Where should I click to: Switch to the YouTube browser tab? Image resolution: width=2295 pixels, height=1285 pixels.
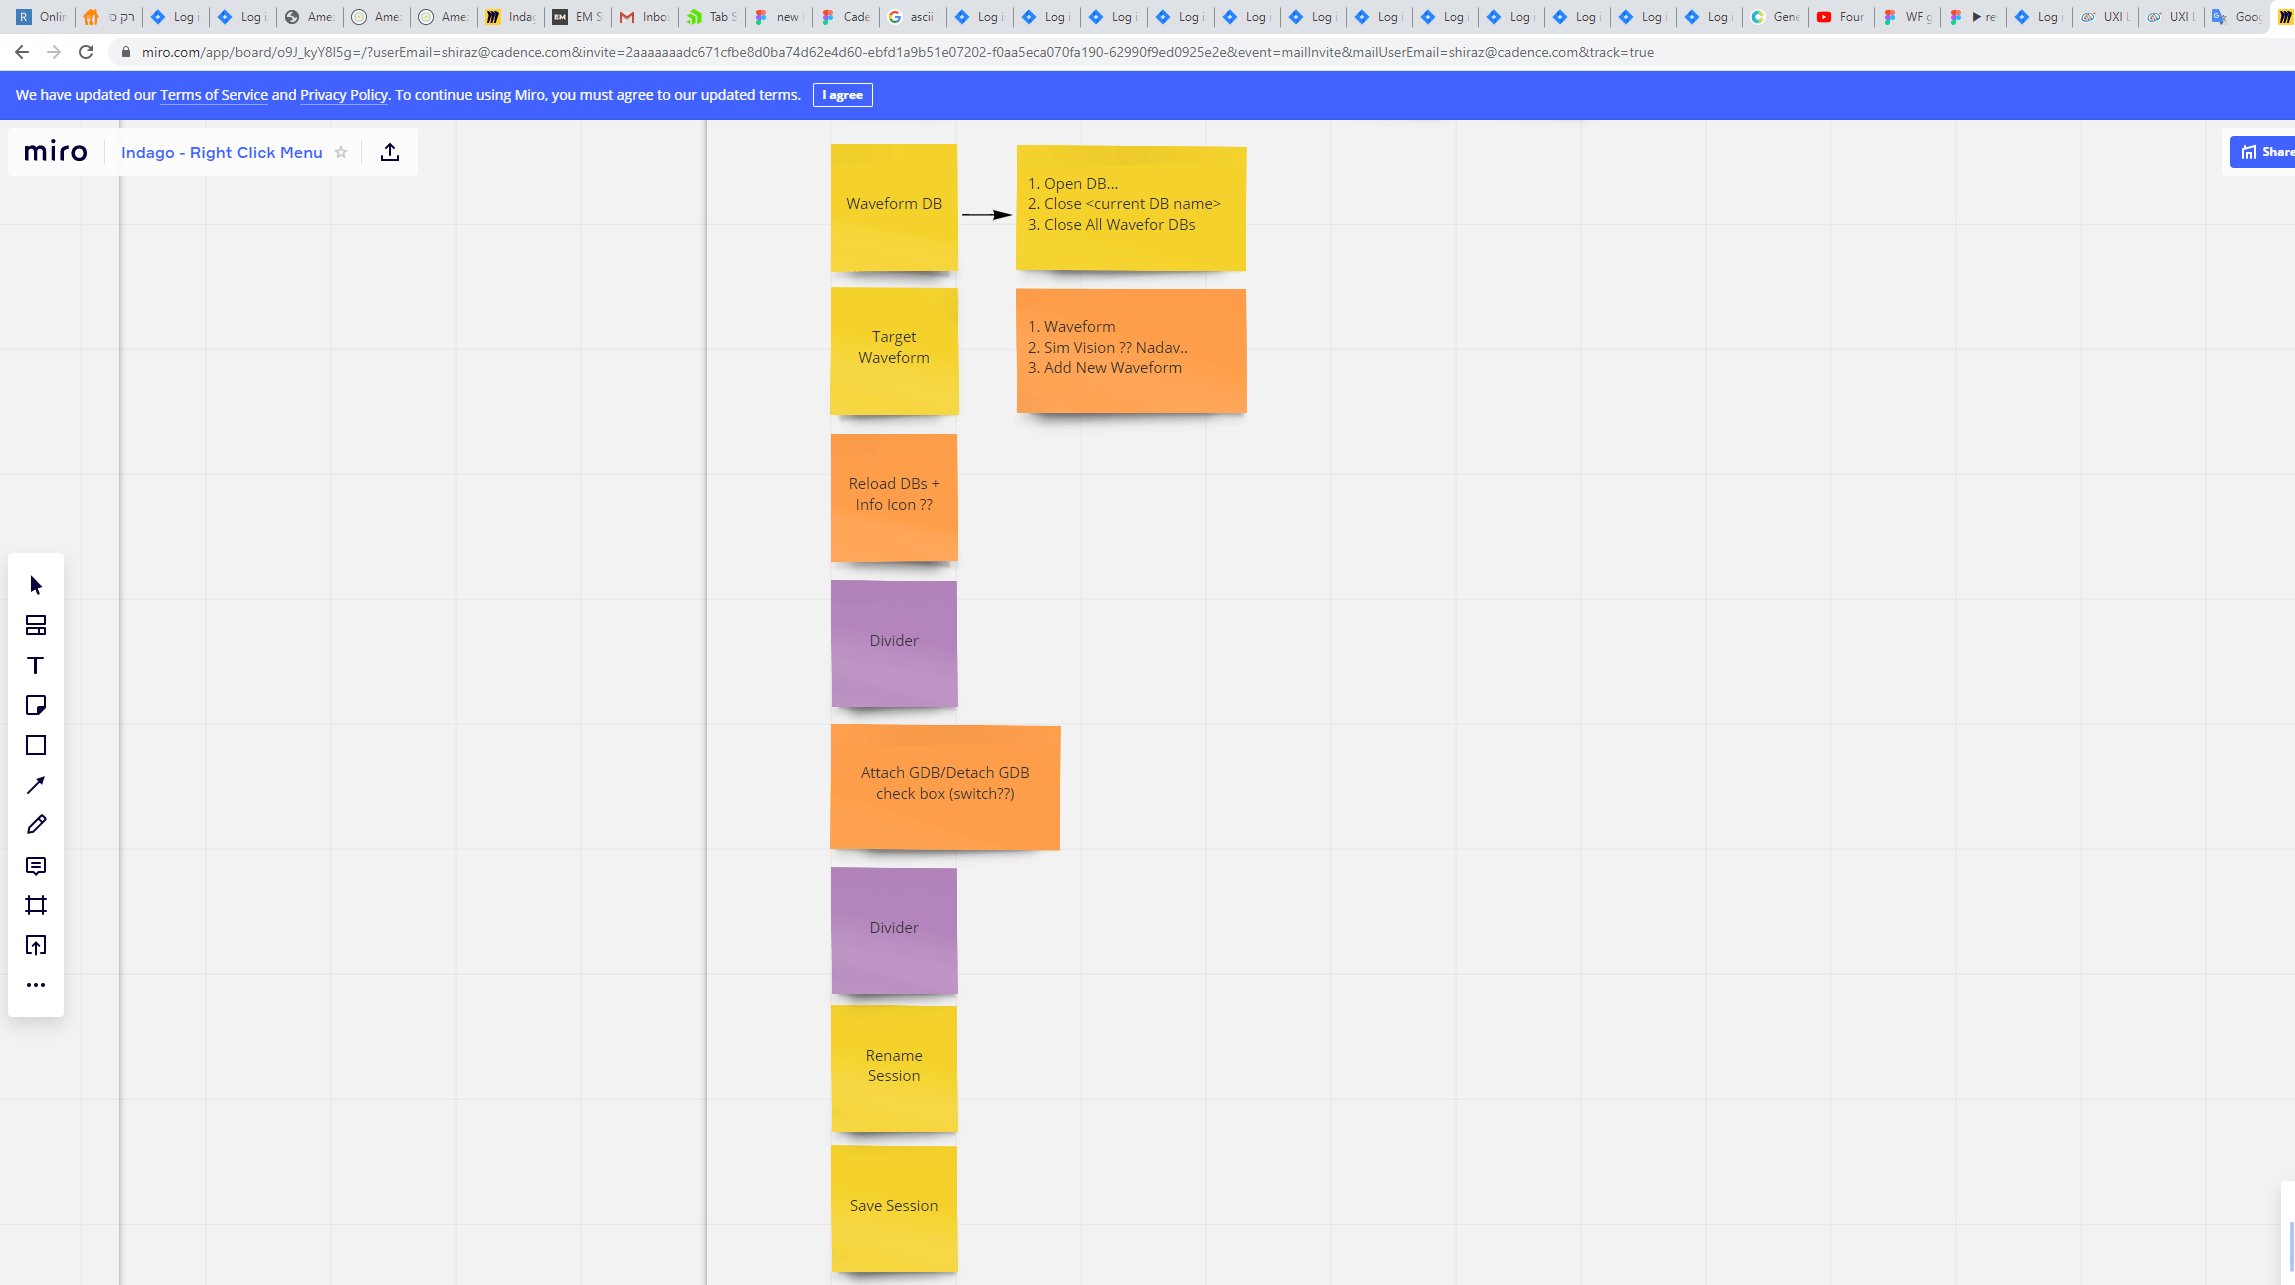(1841, 17)
